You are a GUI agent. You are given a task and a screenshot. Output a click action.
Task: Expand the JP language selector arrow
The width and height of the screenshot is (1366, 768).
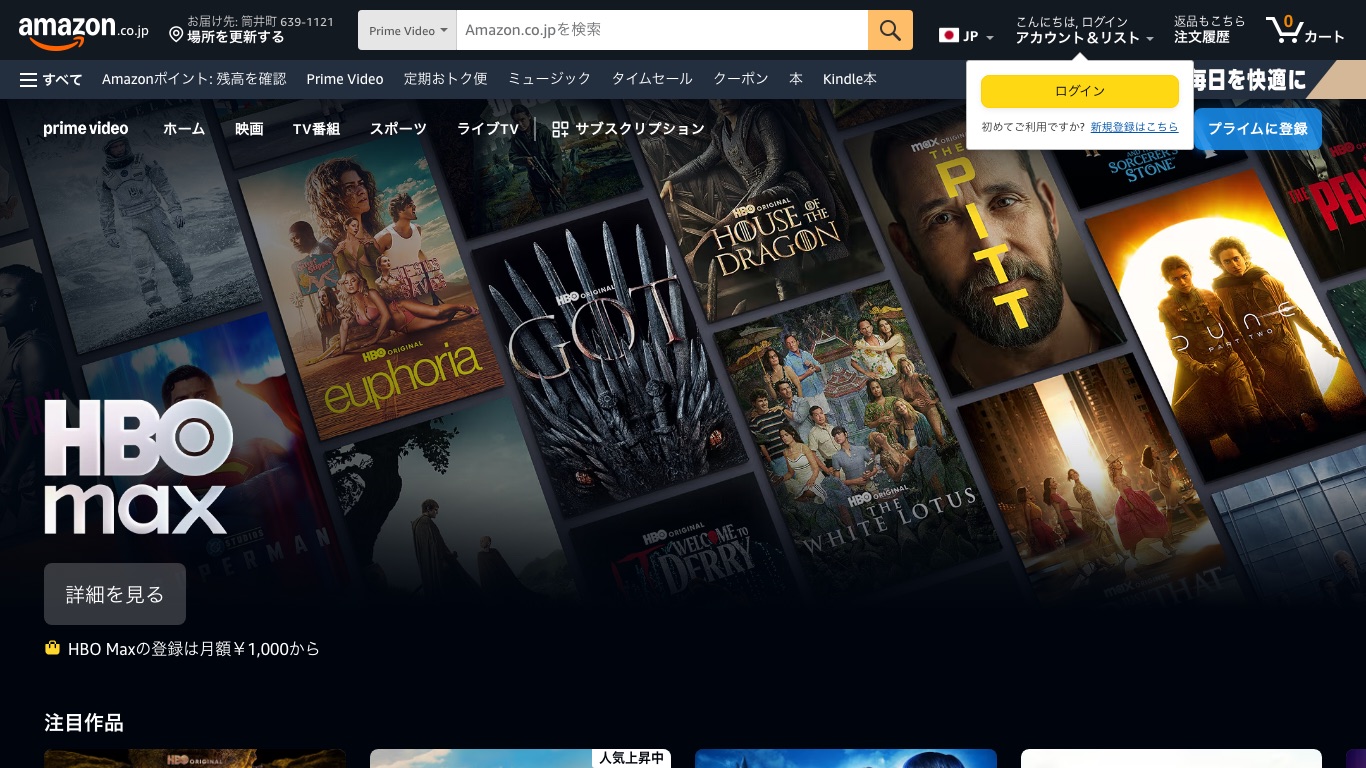pos(989,38)
